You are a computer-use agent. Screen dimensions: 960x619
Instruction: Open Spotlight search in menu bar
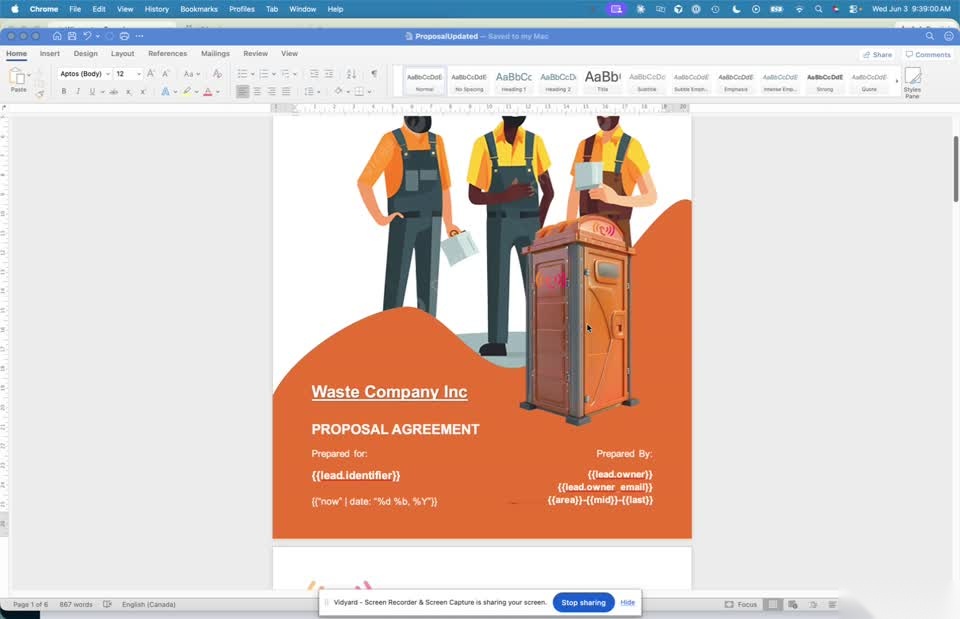819,9
